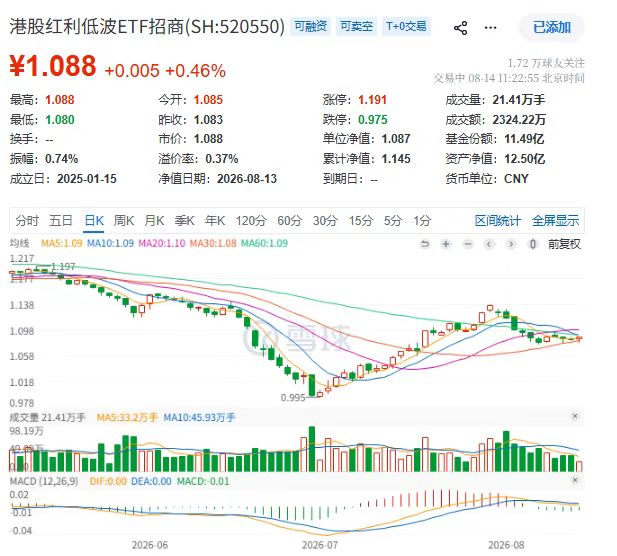This screenshot has width=617, height=556.
Task: Click the 均线 indicator label
Action: pyautogui.click(x=19, y=244)
